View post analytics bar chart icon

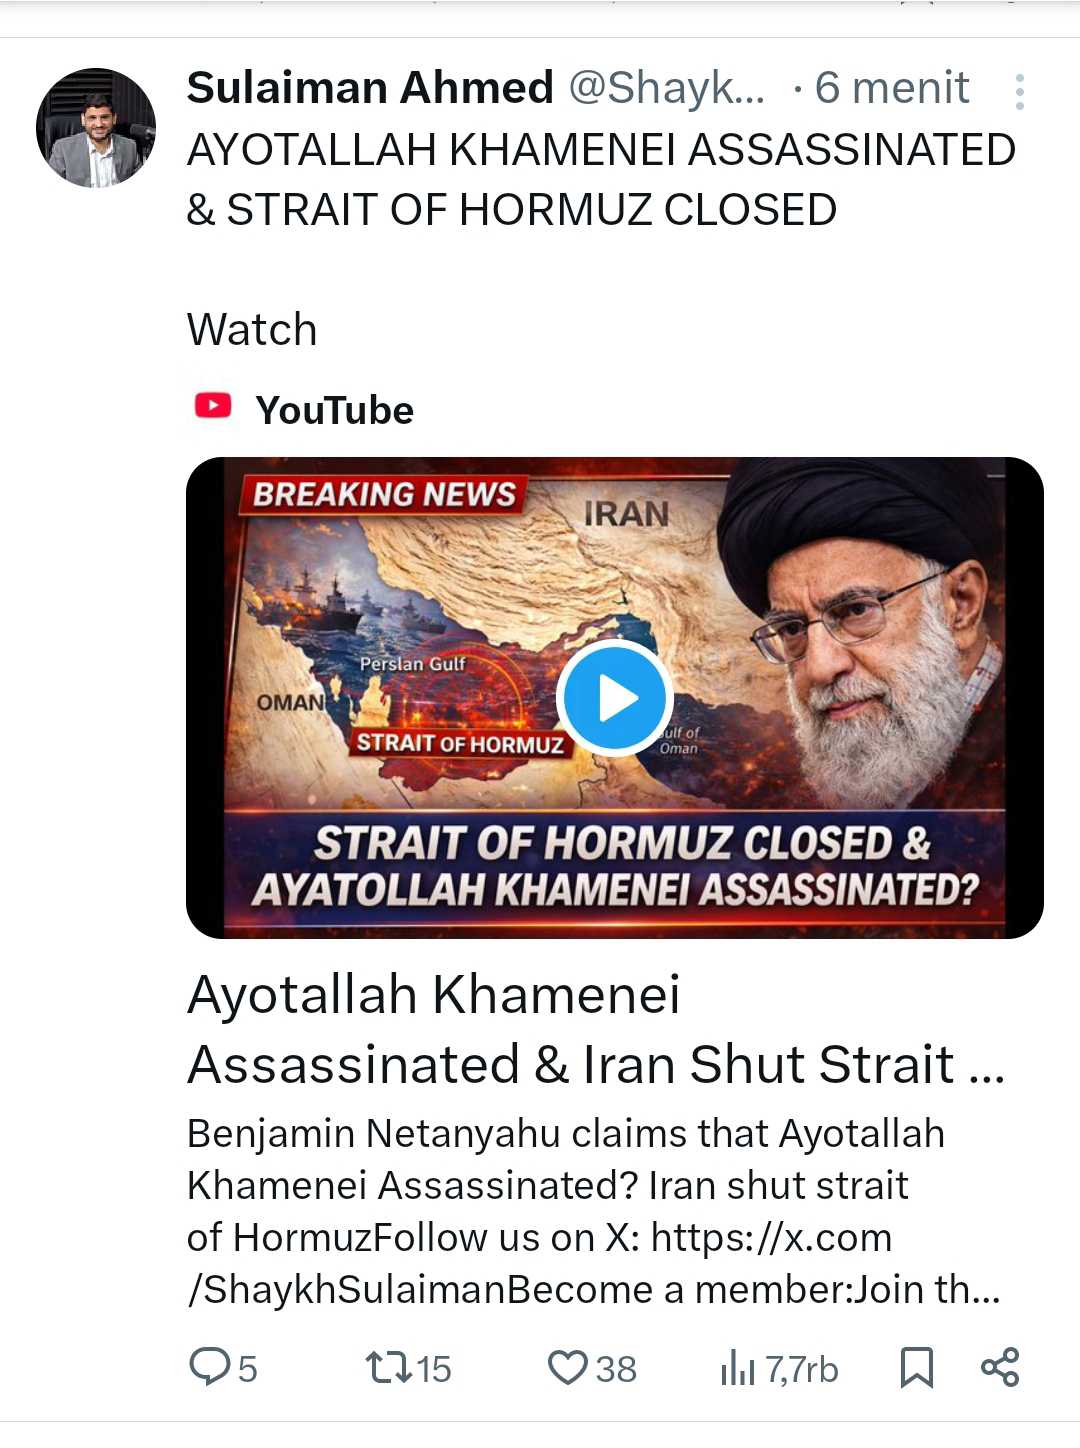(x=738, y=1368)
